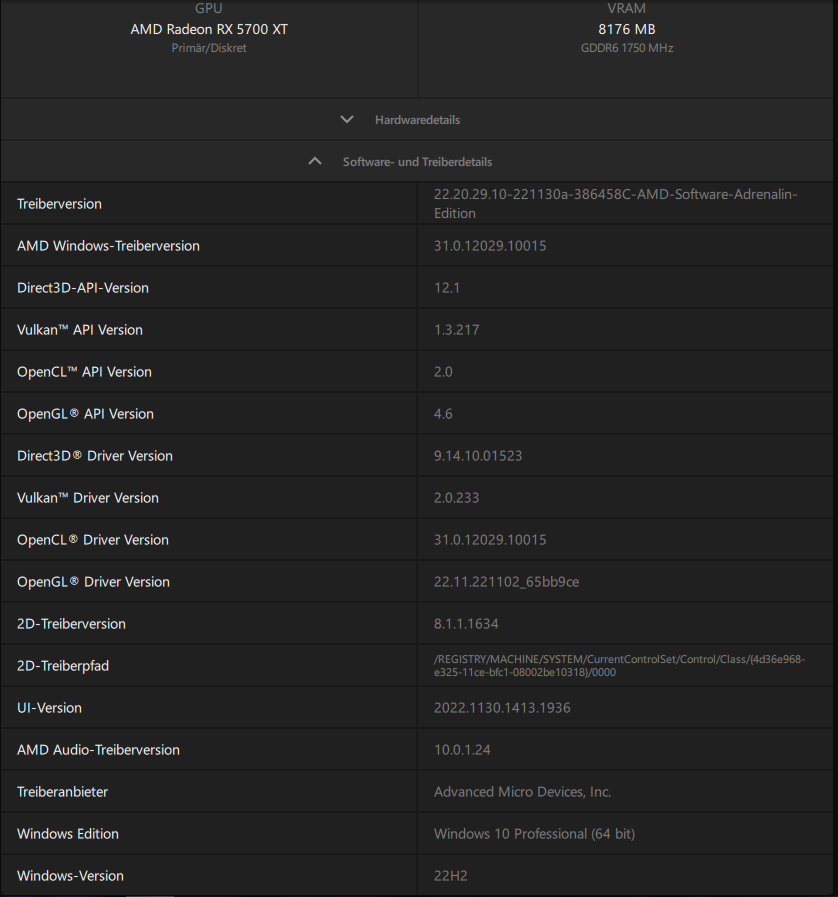Click the Treiberversion row label
Viewport: 838px width, 897px height.
click(x=59, y=204)
